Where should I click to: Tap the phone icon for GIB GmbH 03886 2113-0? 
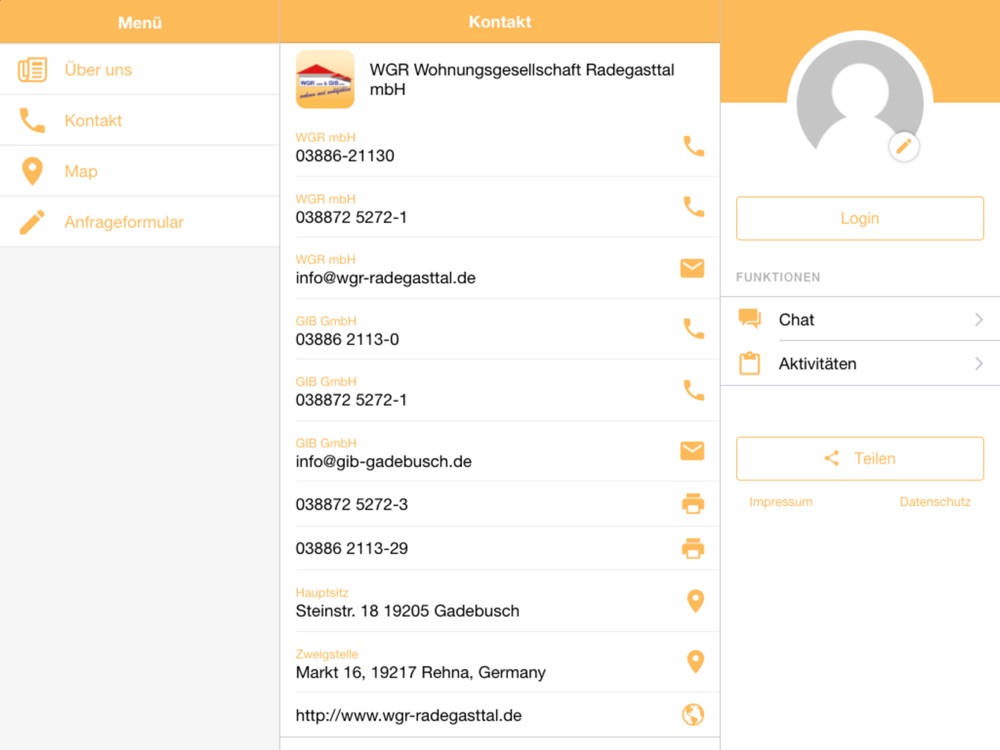pos(693,328)
